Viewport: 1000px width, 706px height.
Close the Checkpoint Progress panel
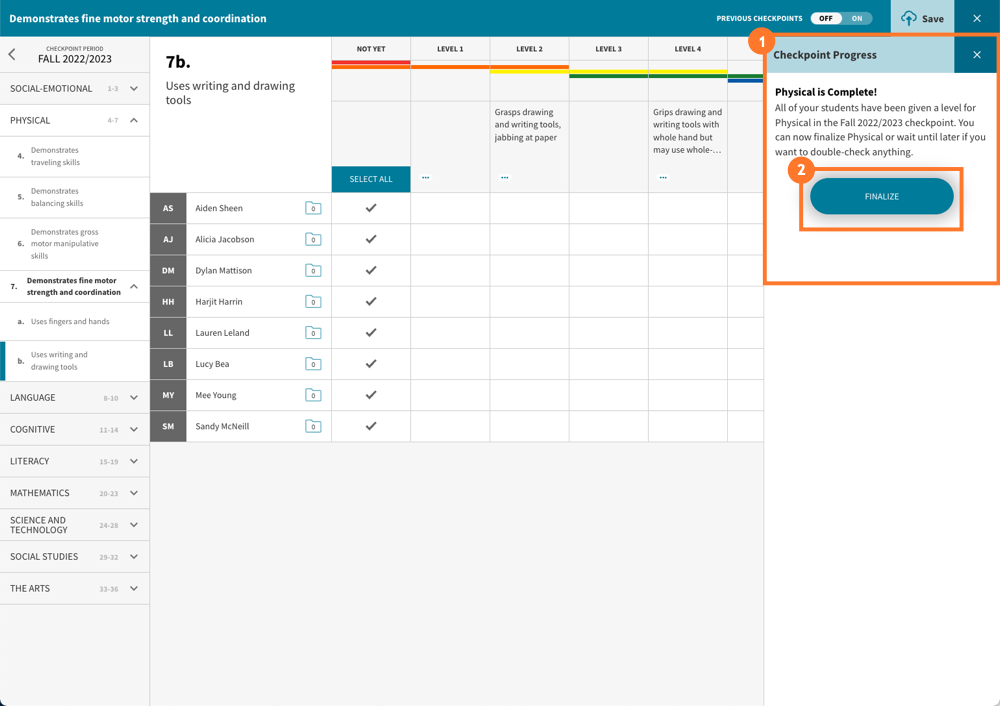click(976, 55)
